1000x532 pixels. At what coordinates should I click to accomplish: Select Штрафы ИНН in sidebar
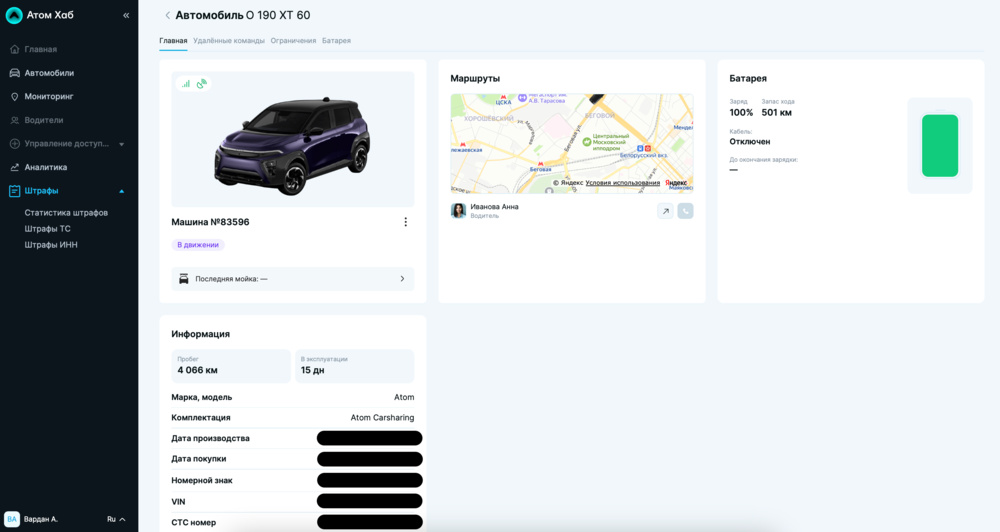point(51,245)
